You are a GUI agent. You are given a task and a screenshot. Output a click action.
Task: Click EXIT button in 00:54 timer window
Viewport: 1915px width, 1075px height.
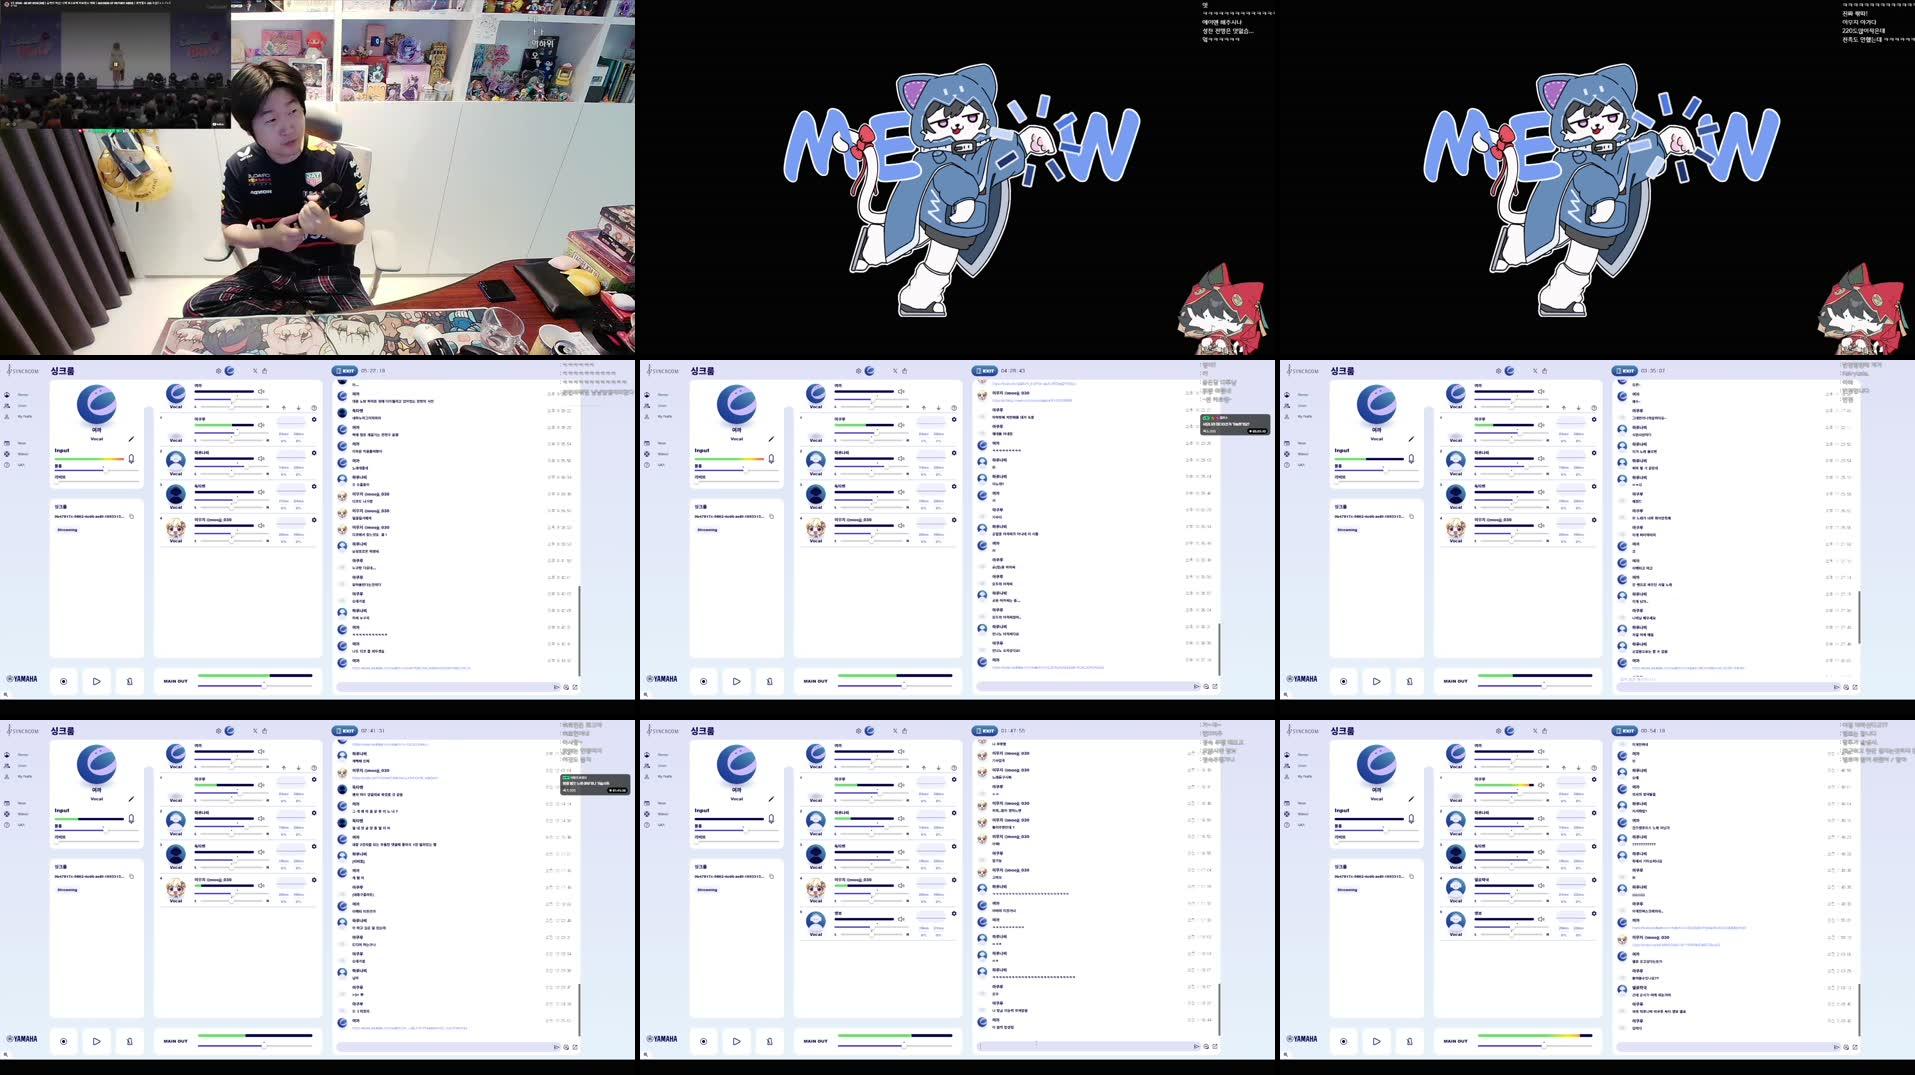click(x=1625, y=731)
